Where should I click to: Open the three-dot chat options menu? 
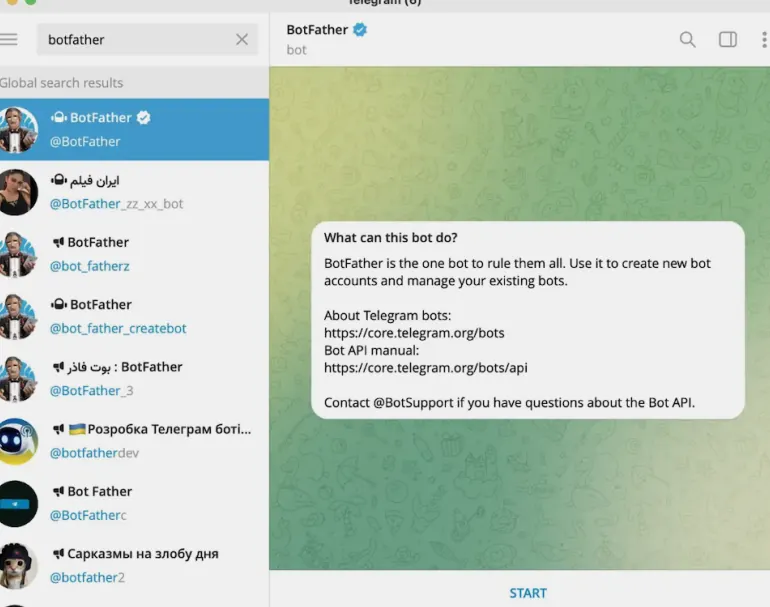point(764,39)
